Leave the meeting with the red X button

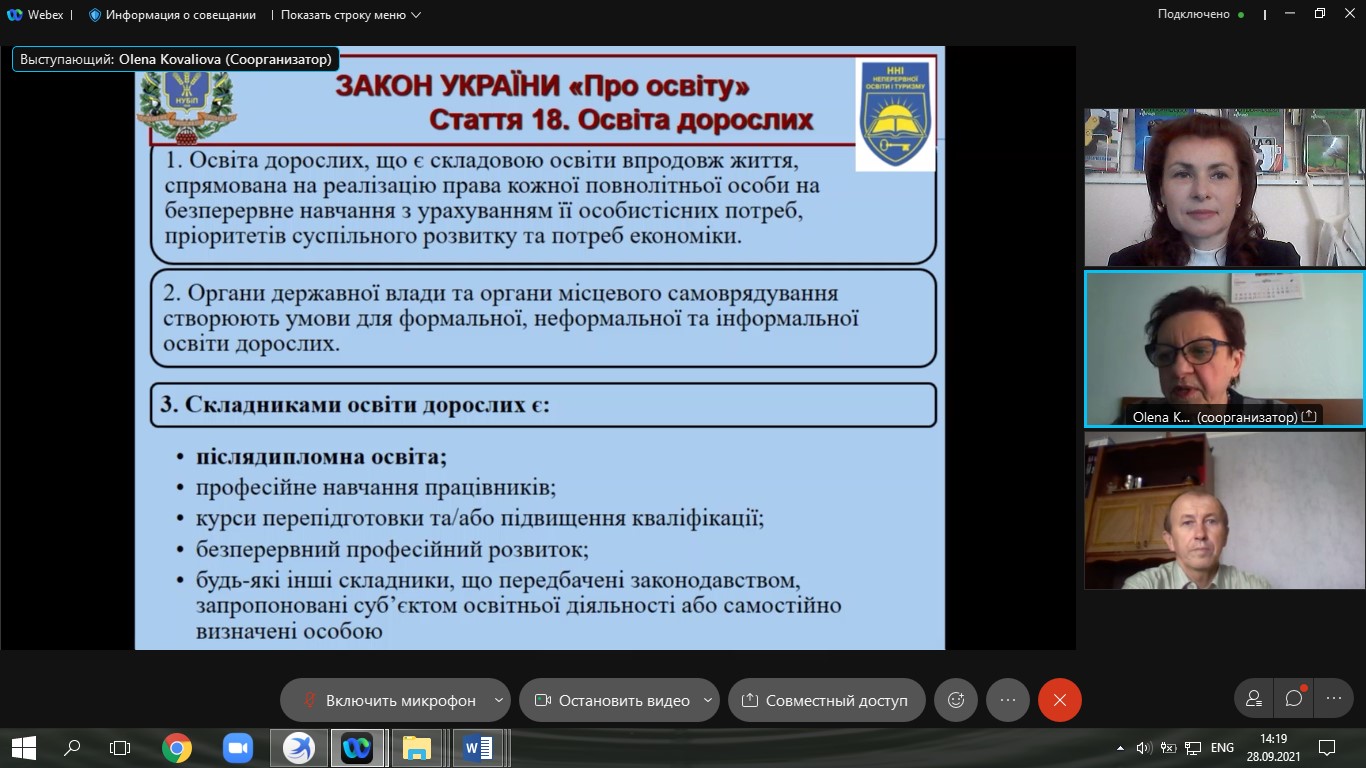point(1060,700)
